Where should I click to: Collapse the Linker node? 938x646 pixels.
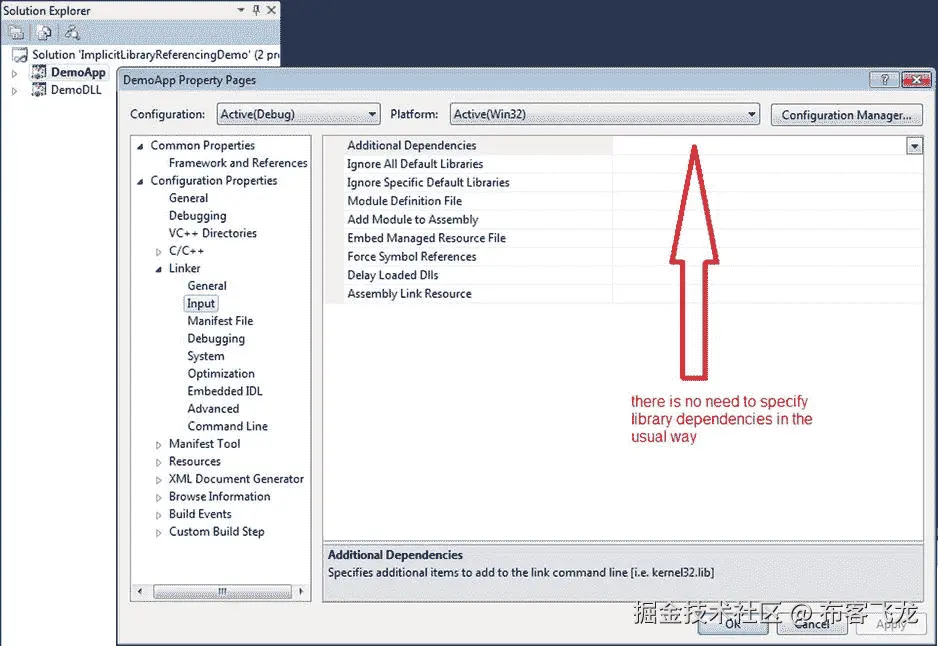(159, 269)
